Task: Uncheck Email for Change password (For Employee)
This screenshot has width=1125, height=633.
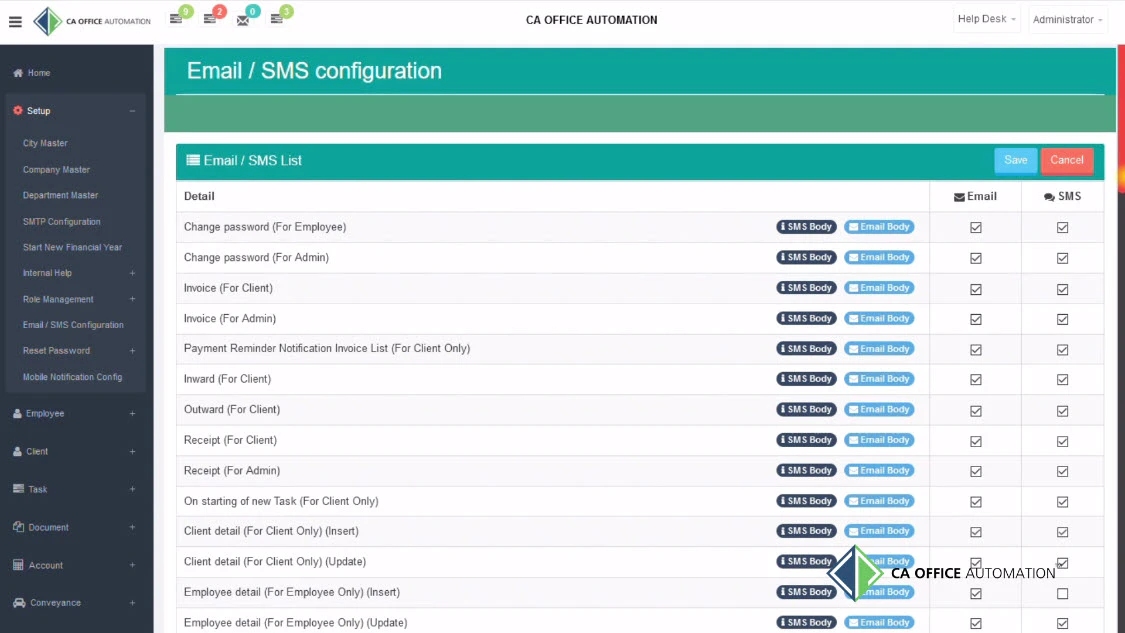Action: [x=975, y=228]
